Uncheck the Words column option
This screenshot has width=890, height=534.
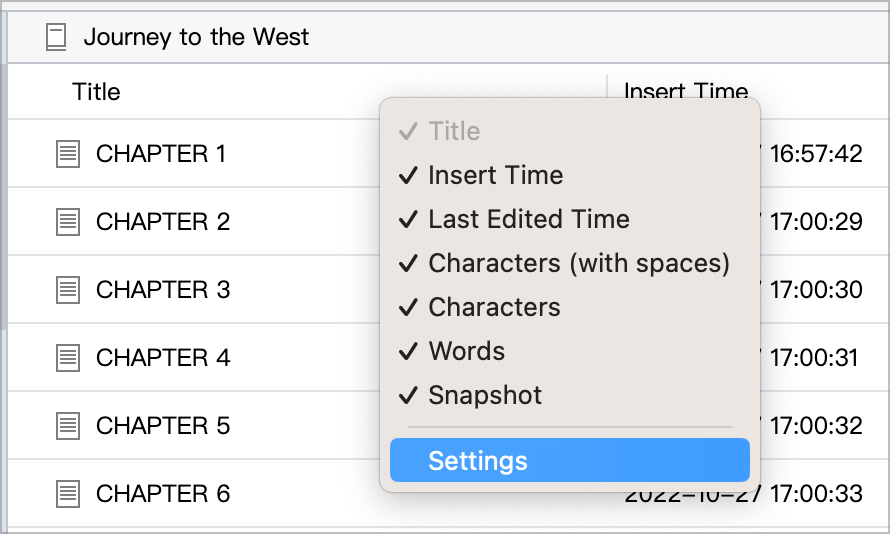tap(570, 351)
